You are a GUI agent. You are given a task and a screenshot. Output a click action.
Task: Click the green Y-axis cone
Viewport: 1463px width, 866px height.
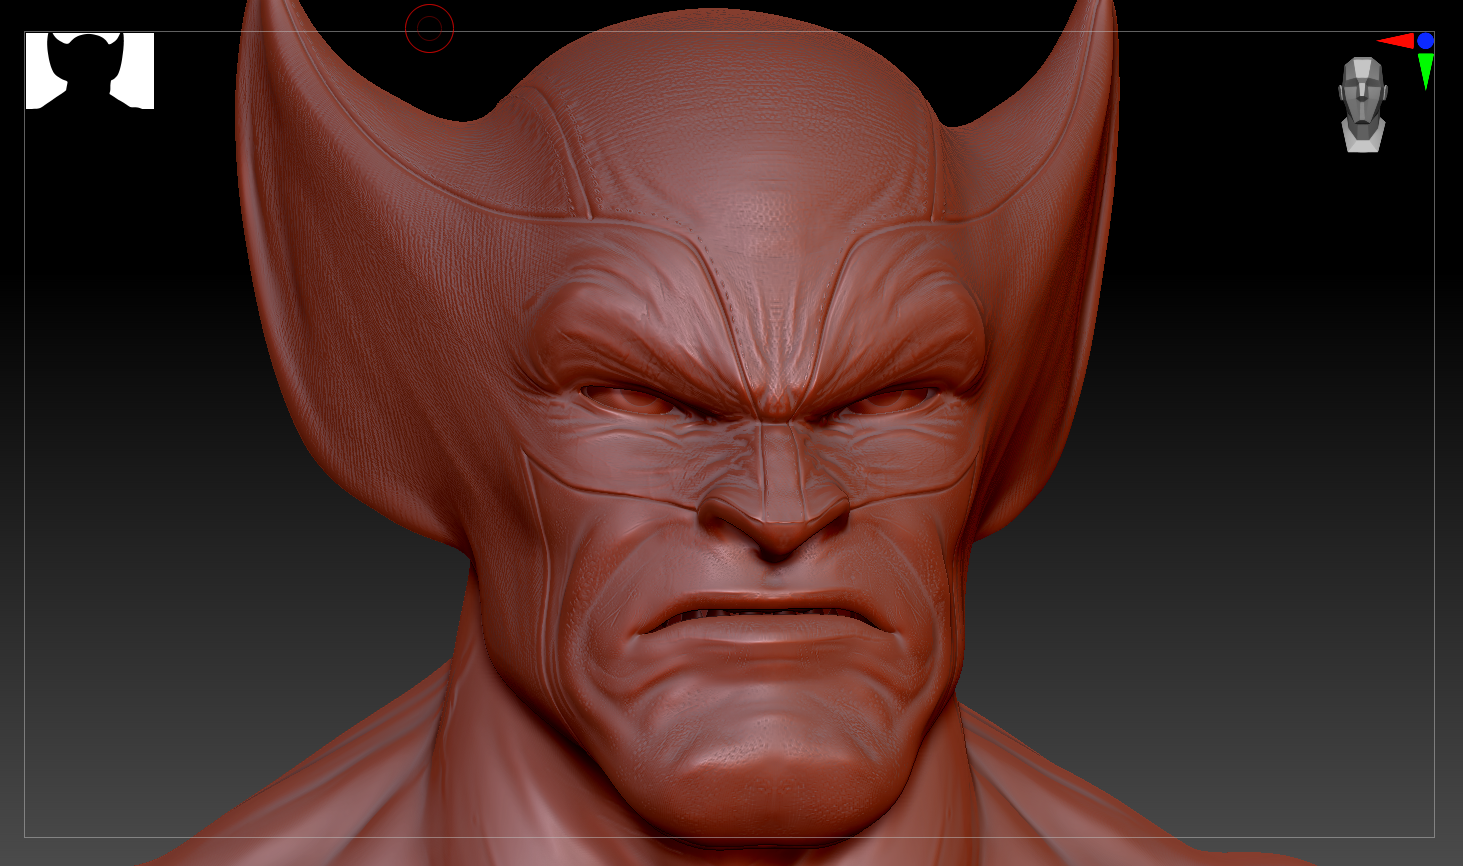tap(1426, 71)
